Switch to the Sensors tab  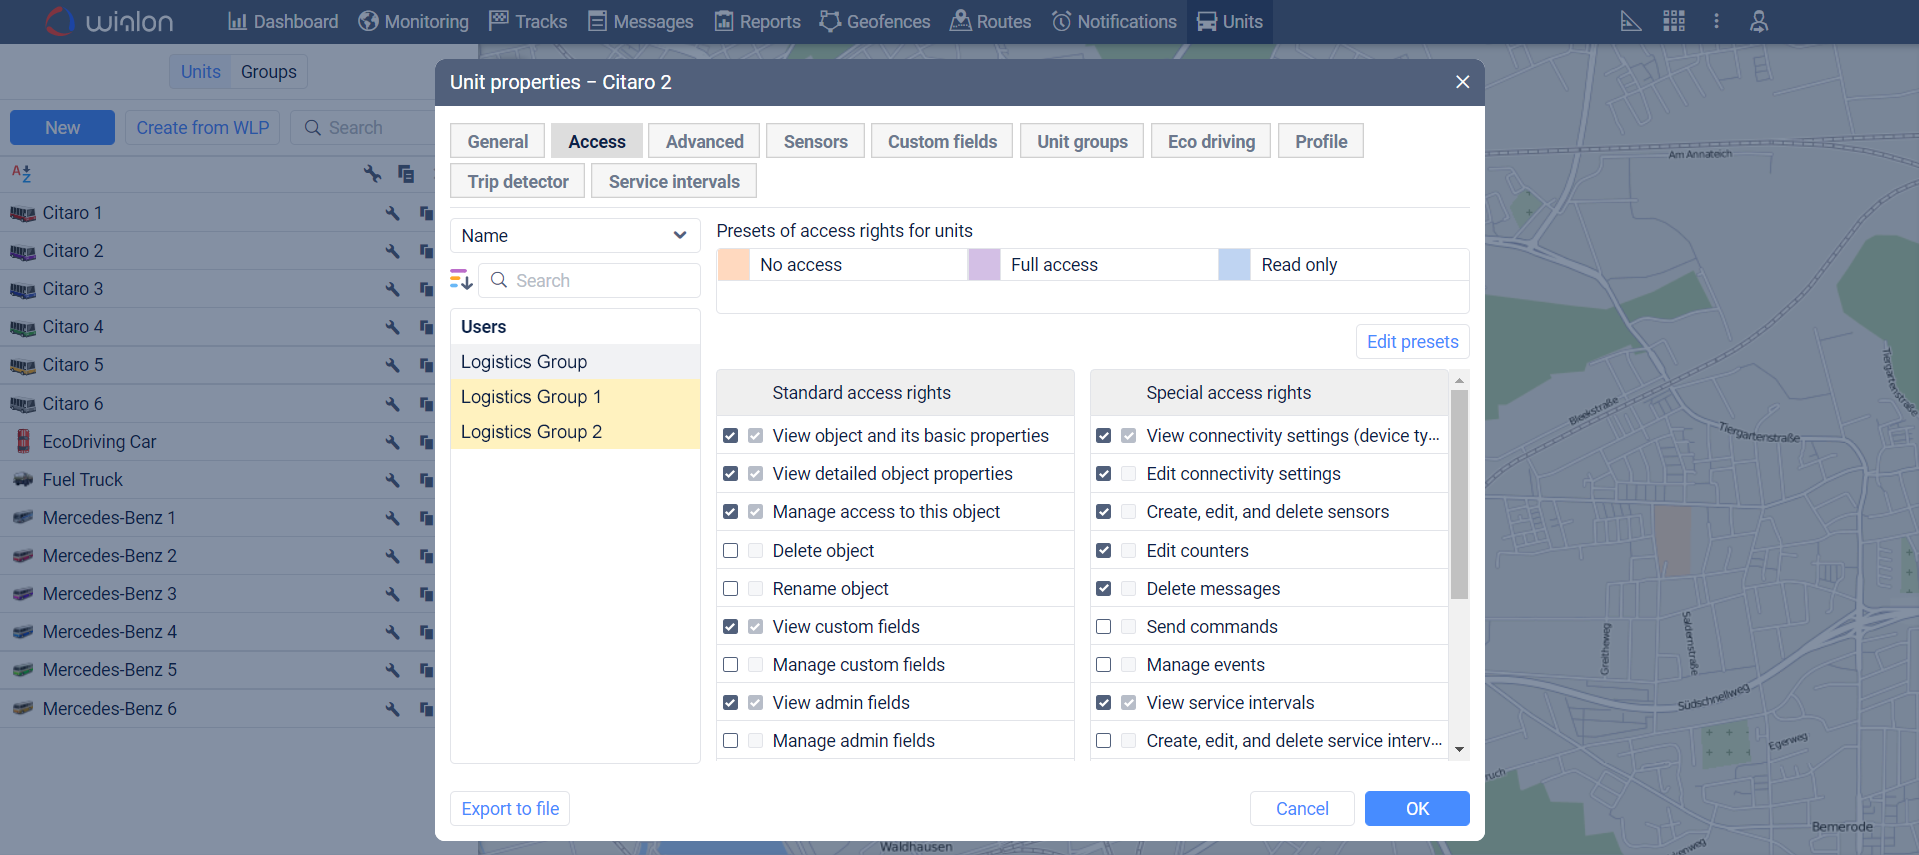[815, 142]
